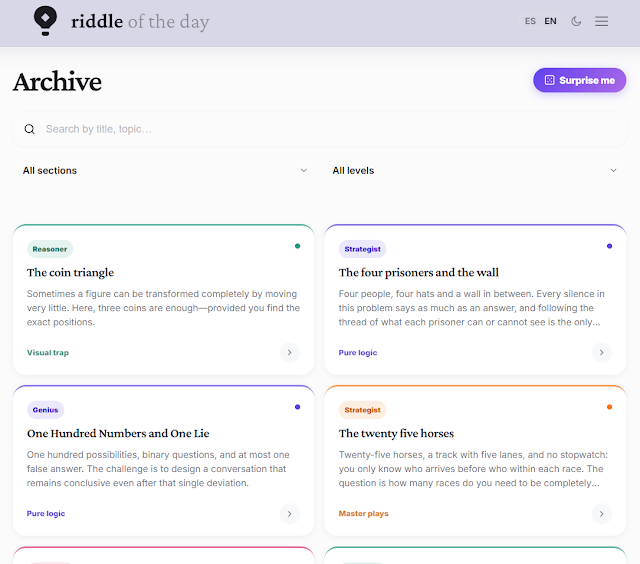Open the hamburger menu
640x564 pixels.
click(601, 21)
